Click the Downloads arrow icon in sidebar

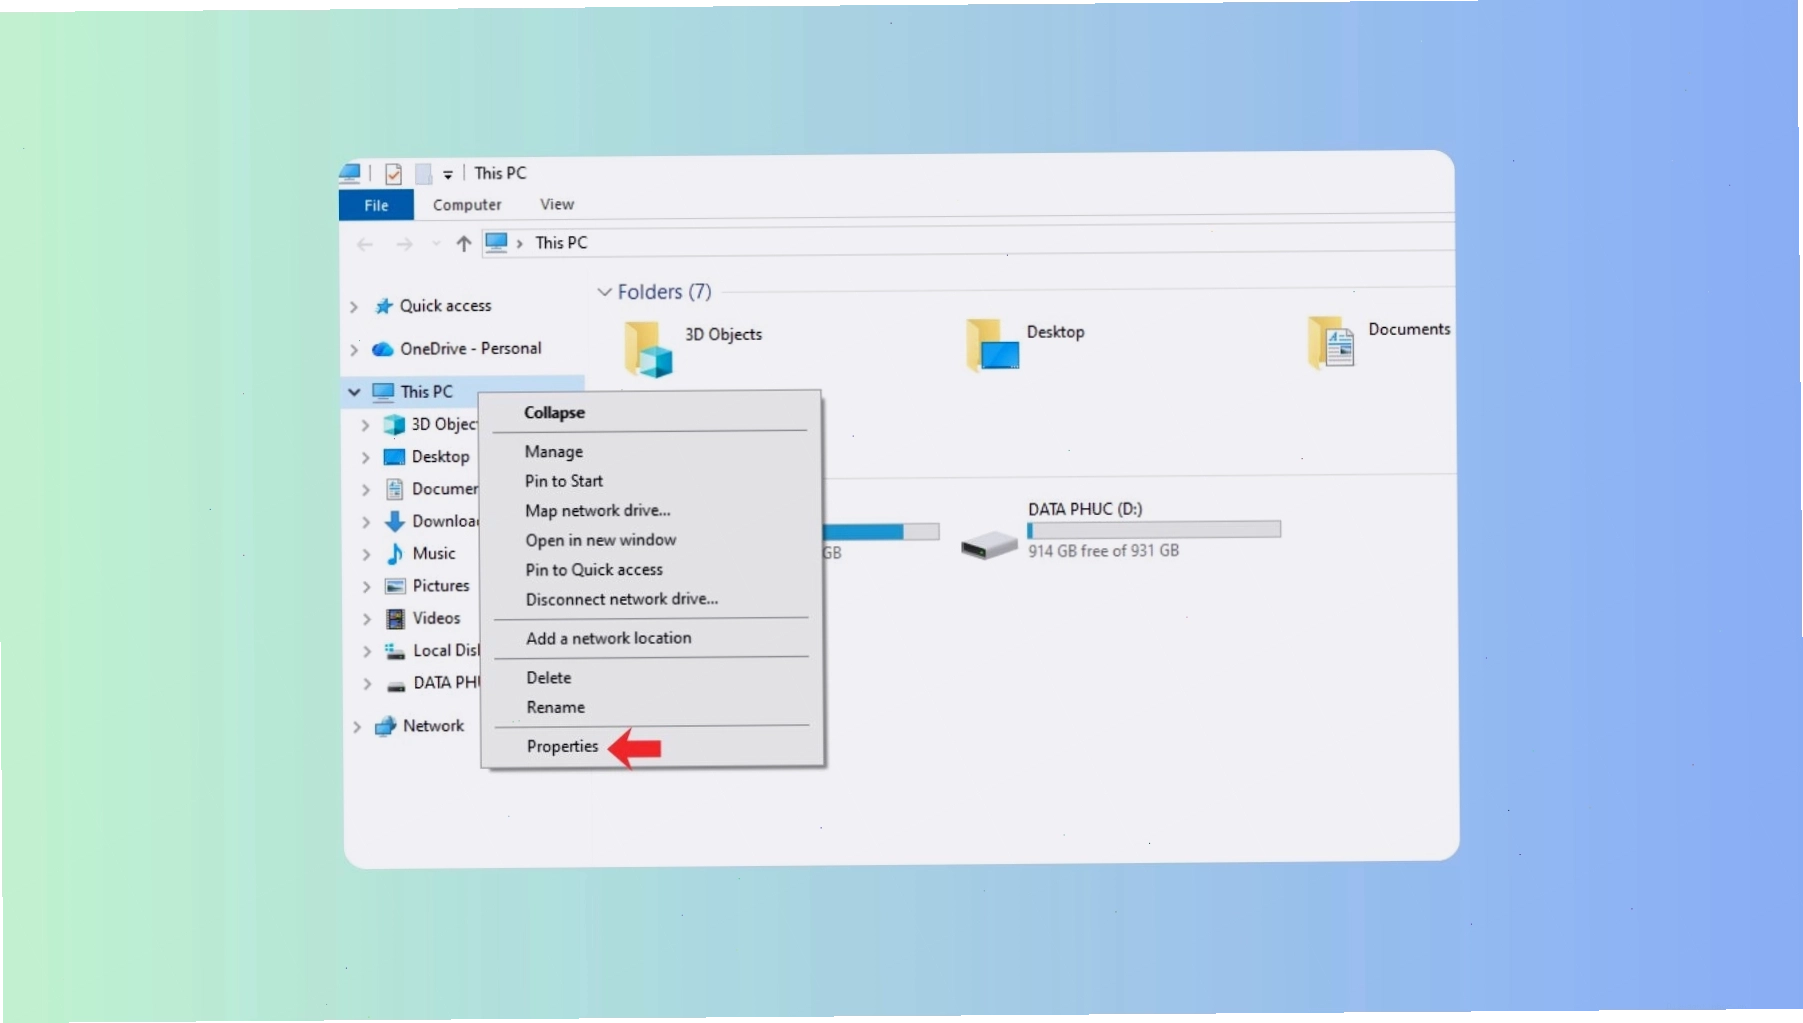point(395,521)
